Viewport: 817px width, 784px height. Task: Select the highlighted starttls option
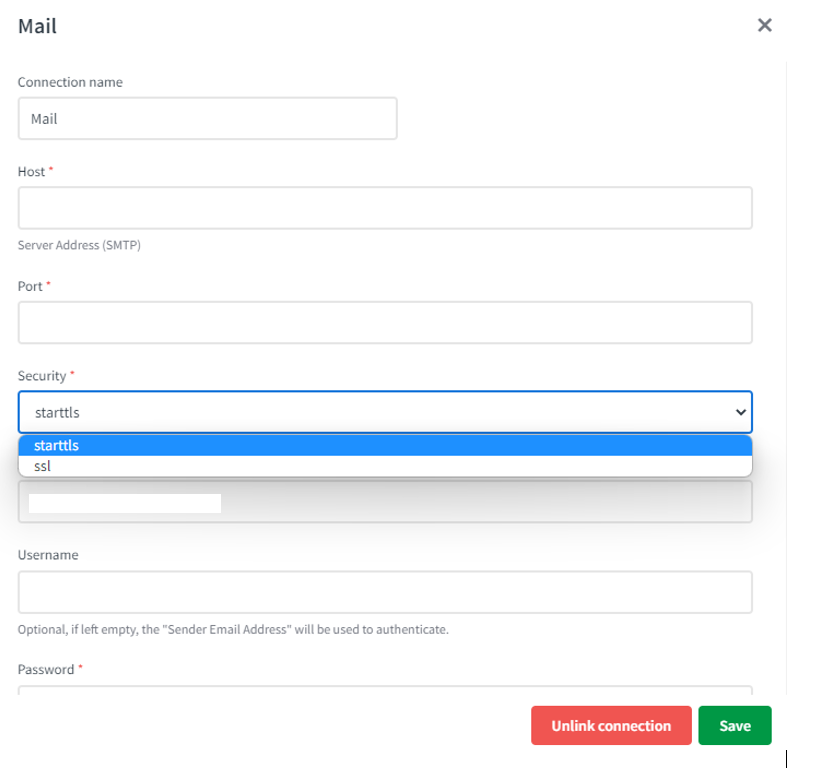tap(385, 446)
